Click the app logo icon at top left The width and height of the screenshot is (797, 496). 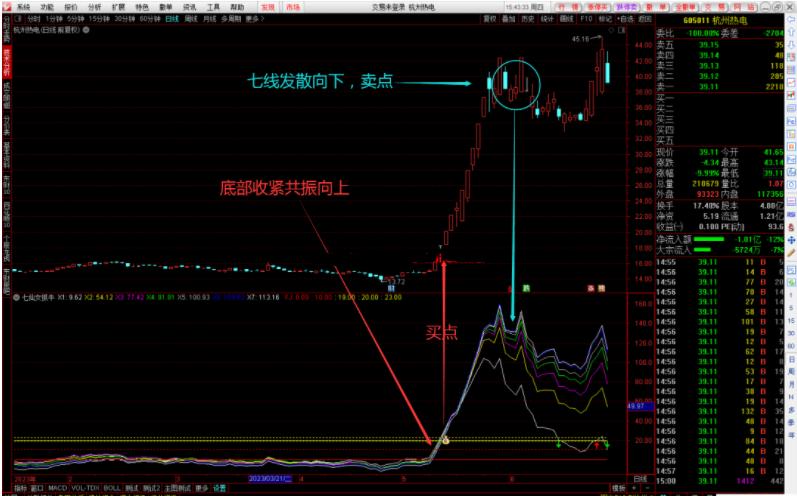point(7,7)
